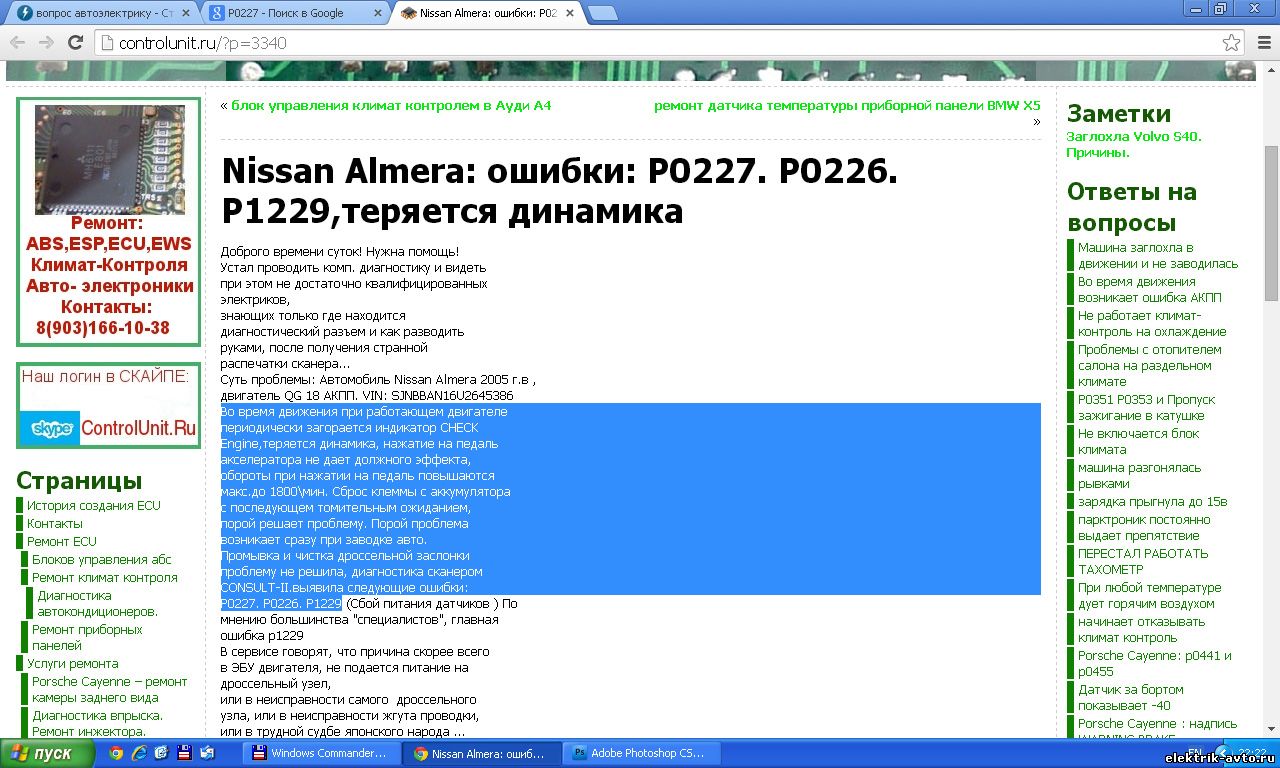Launch Internet Explorer from quick launch

tap(139, 753)
